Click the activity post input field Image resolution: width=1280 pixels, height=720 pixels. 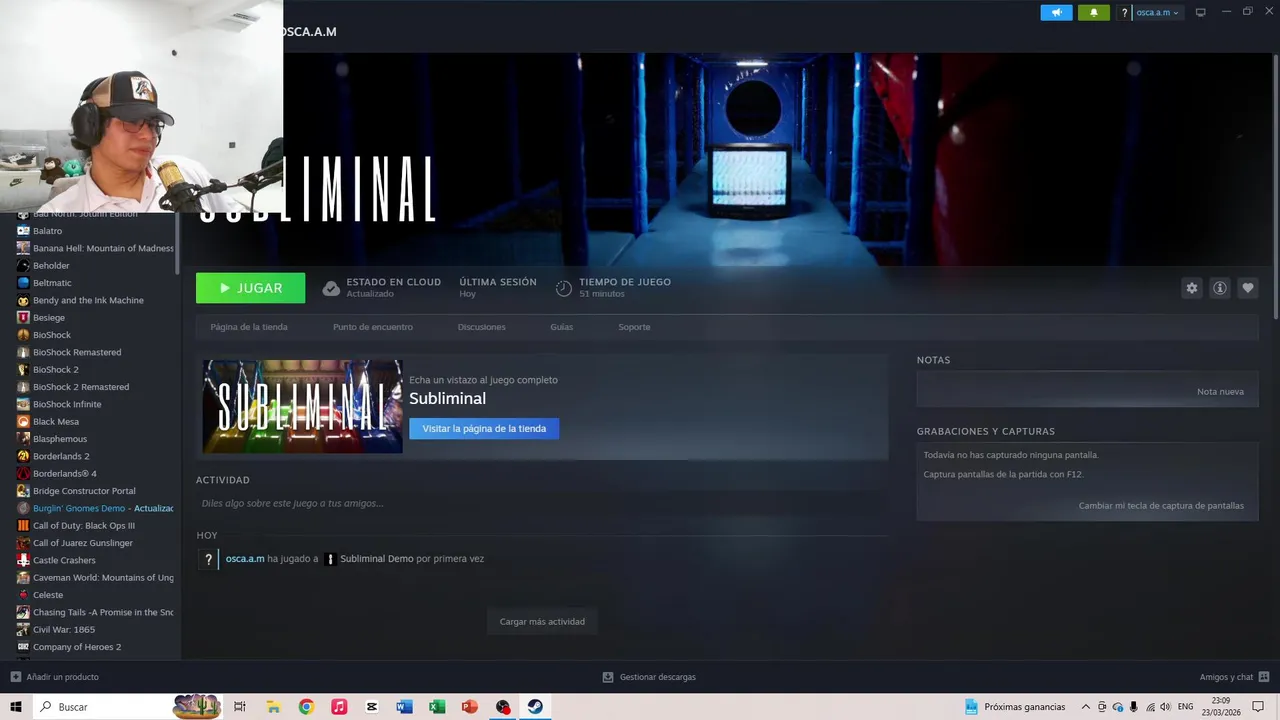point(542,503)
